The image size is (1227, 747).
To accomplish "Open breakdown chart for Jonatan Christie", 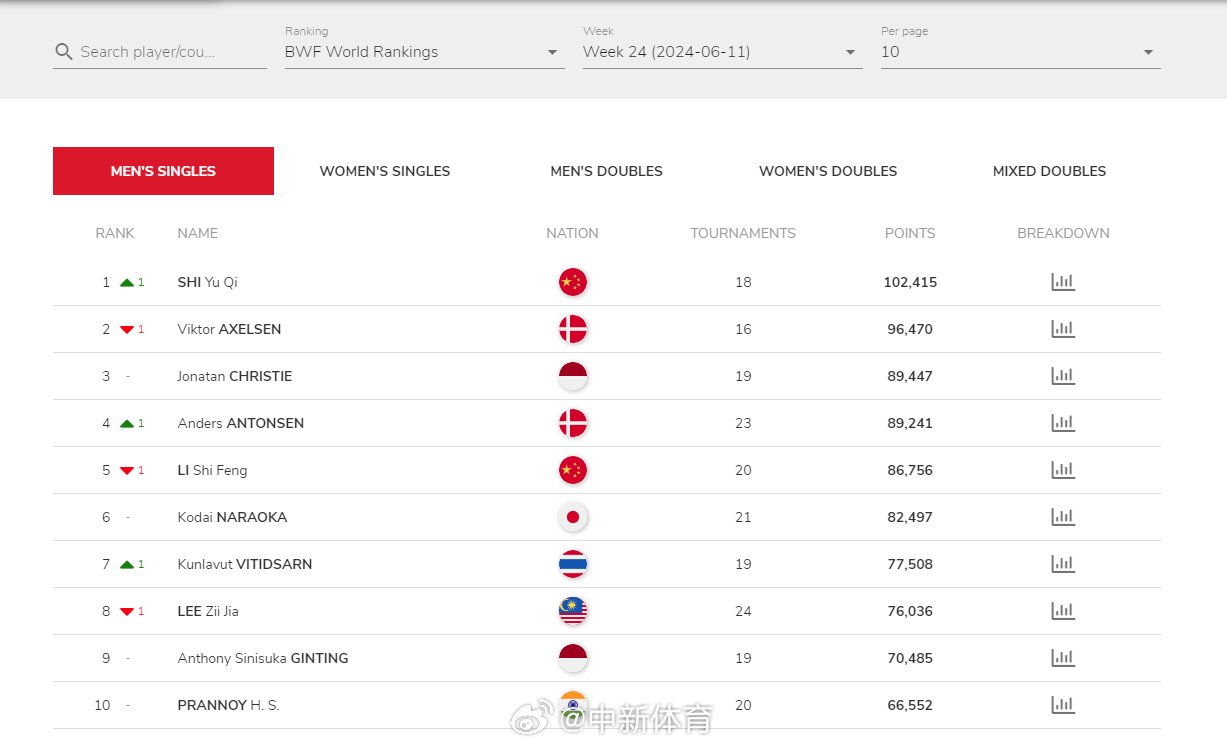I will (x=1063, y=376).
